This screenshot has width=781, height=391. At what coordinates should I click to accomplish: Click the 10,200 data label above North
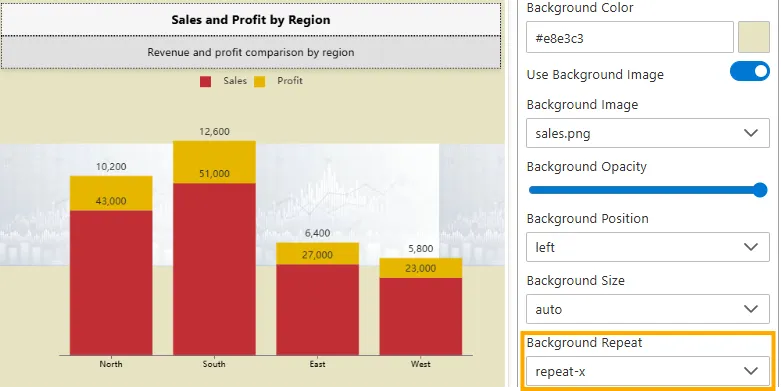coord(111,167)
